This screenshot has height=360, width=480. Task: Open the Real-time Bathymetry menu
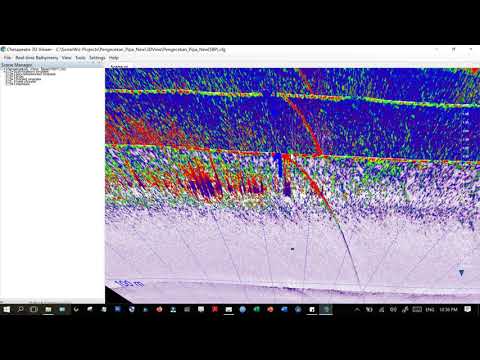pyautogui.click(x=37, y=58)
